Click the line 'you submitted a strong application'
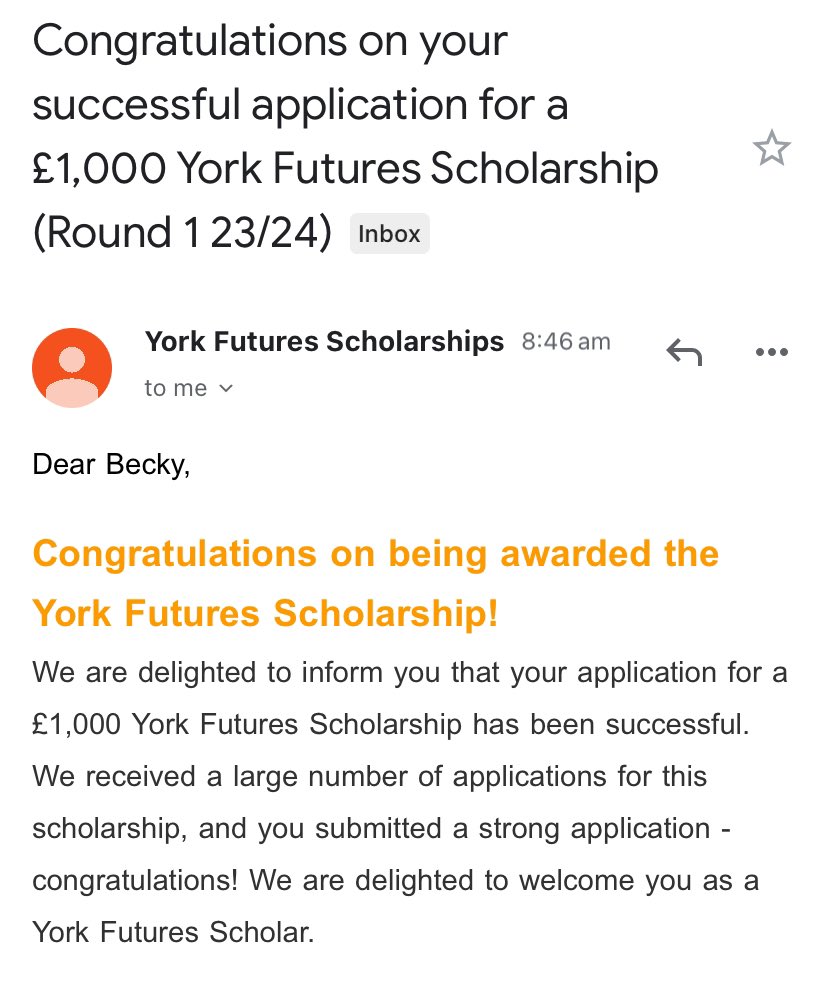 point(381,829)
